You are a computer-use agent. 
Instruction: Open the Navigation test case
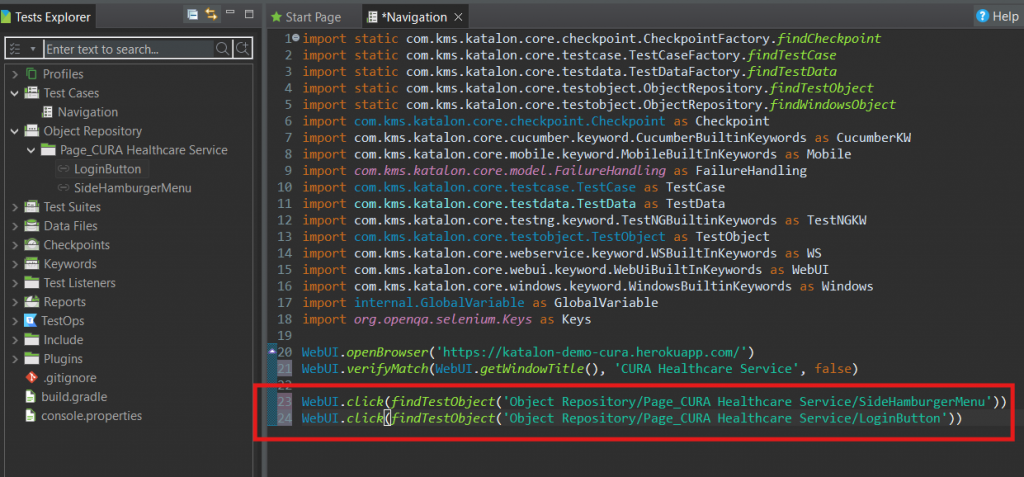[x=88, y=112]
